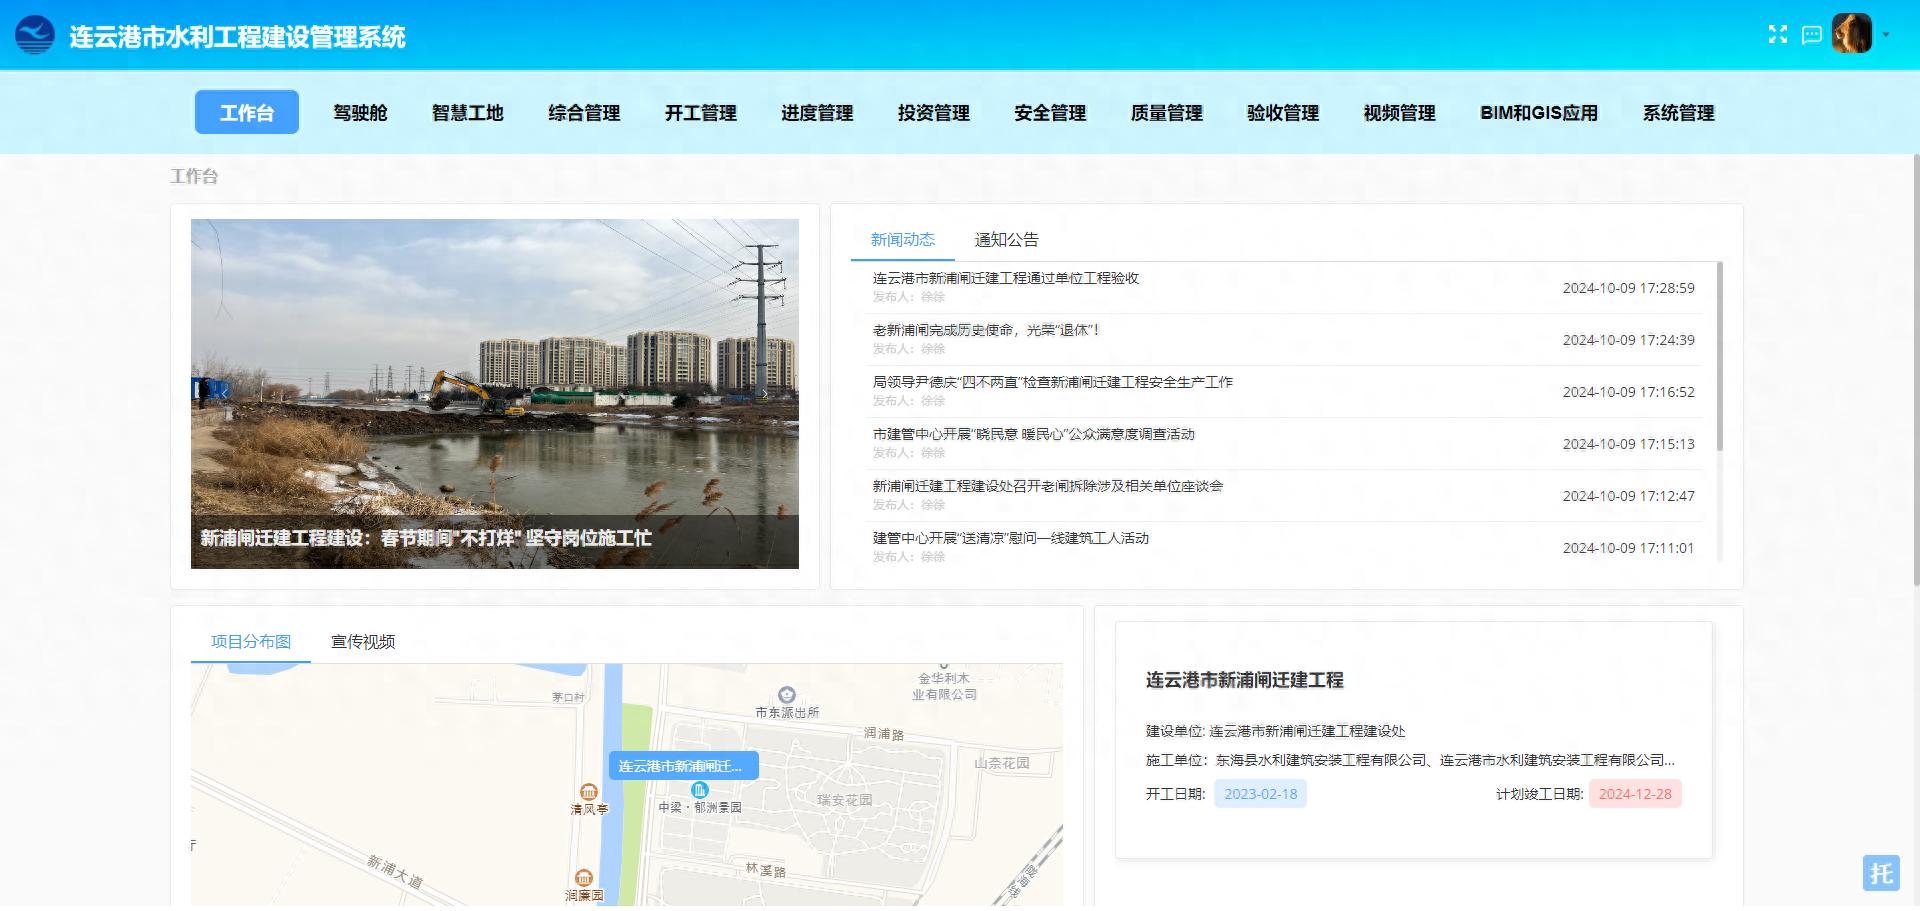Viewport: 1920px width, 911px height.
Task: Open news 局领导尹德庆"四不两直"检查 article
Action: (1053, 382)
